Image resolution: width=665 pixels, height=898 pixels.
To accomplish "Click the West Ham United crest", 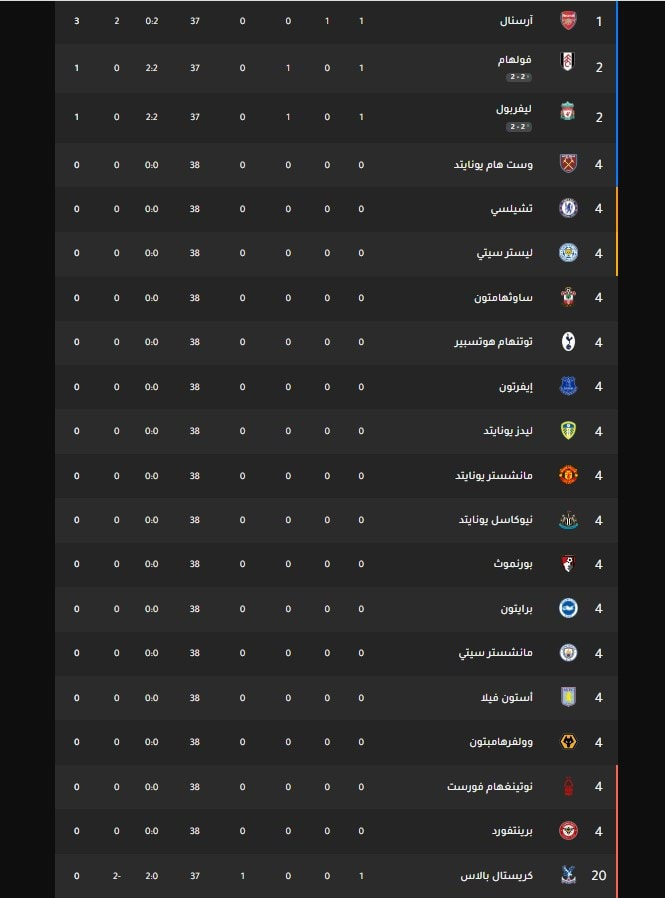I will coord(568,164).
